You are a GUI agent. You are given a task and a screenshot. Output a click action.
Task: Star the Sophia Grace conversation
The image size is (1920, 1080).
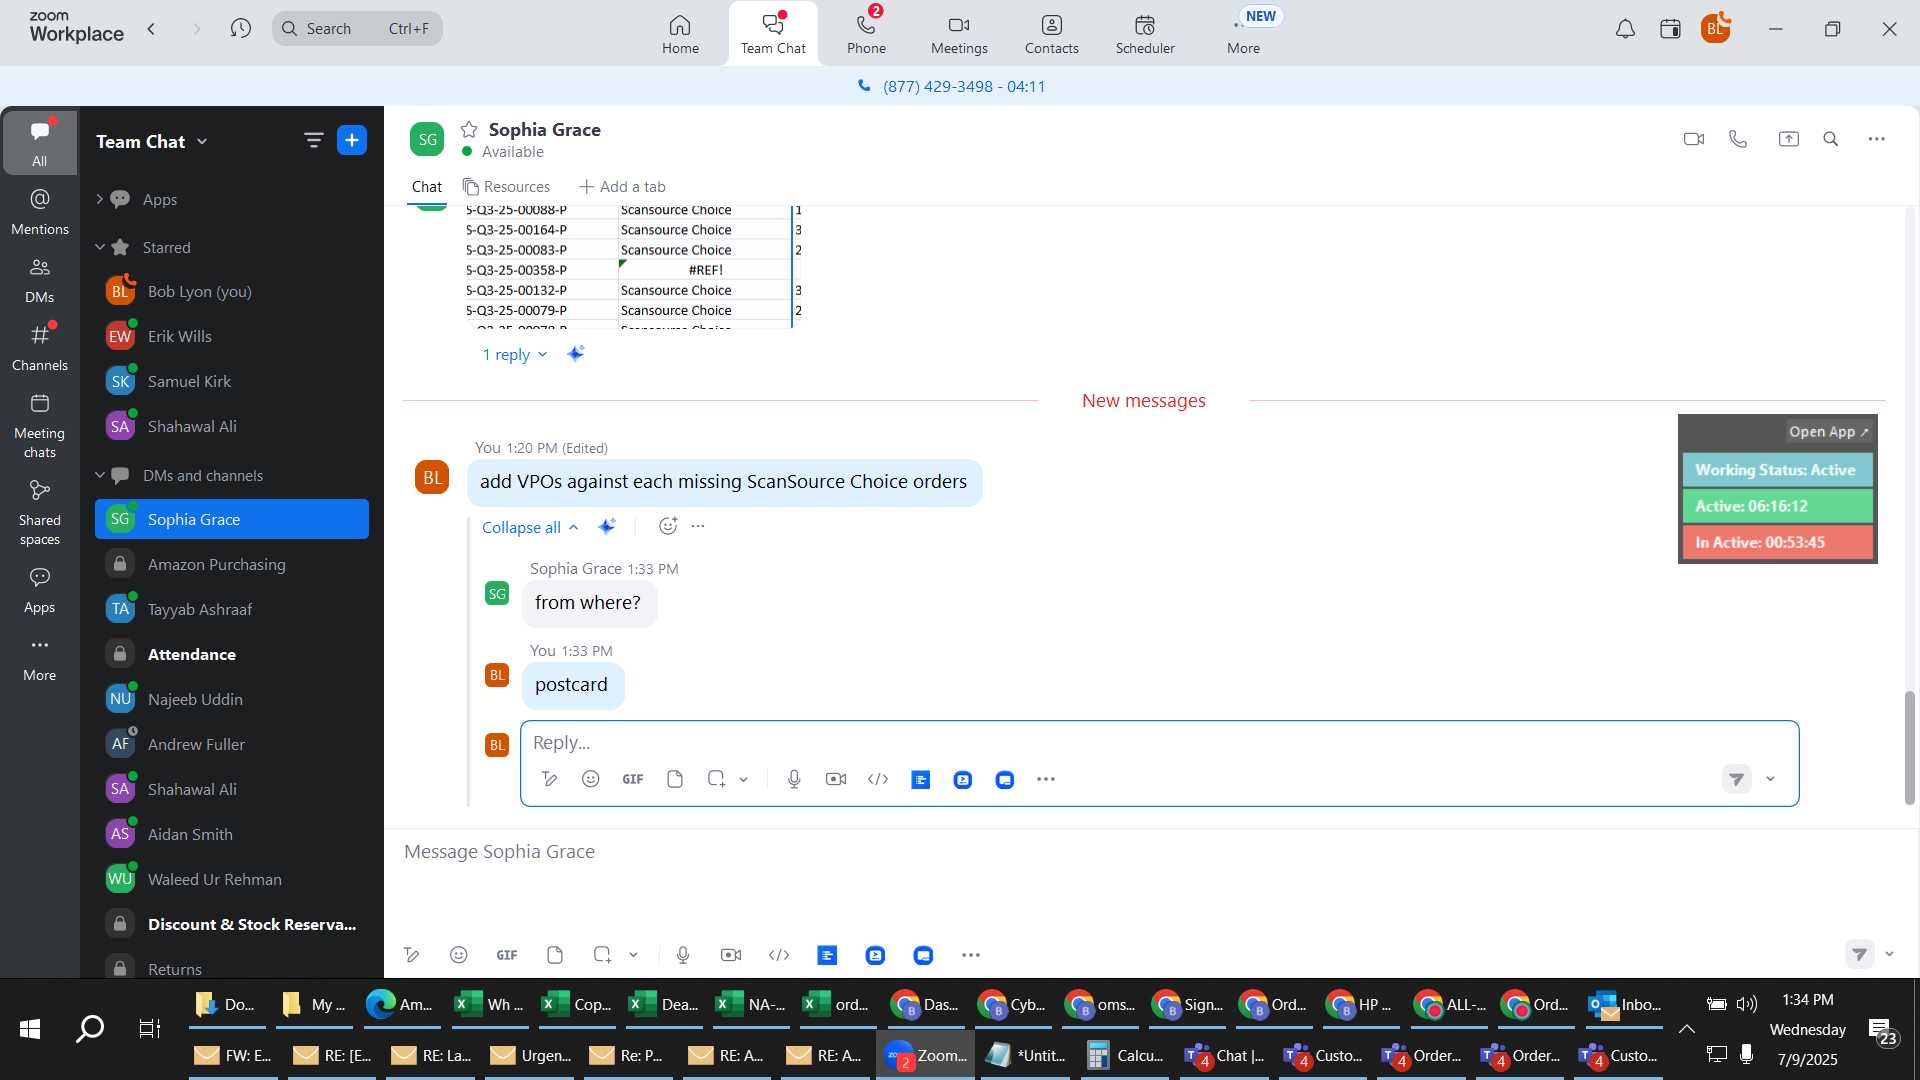coord(468,130)
